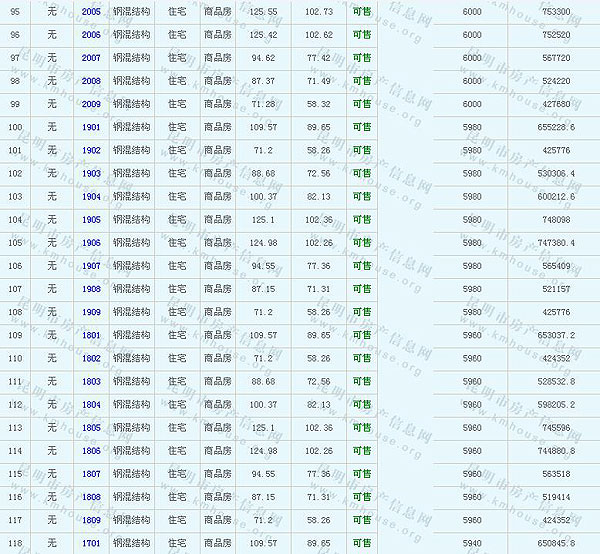This screenshot has width=600, height=554.
Task: Open room 2005 link
Action: [x=91, y=12]
